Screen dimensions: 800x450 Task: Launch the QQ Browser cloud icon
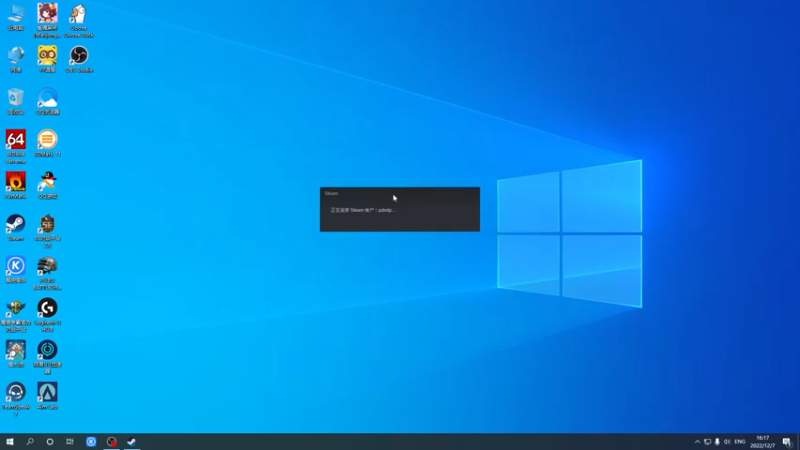point(47,101)
